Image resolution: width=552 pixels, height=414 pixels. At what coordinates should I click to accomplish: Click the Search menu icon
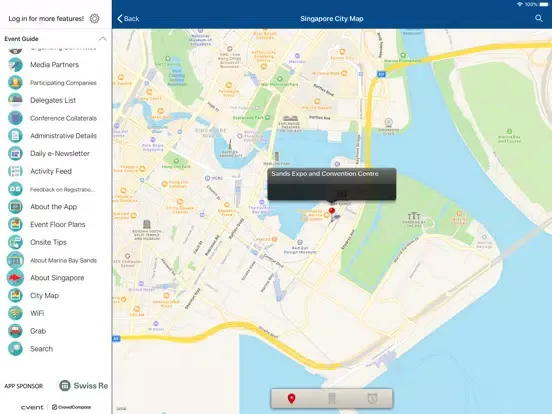click(x=15, y=349)
